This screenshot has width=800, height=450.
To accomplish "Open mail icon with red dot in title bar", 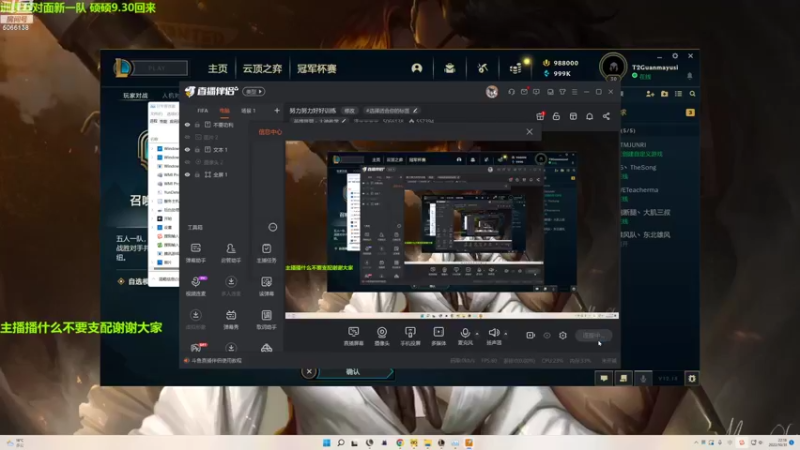I will [x=524, y=92].
